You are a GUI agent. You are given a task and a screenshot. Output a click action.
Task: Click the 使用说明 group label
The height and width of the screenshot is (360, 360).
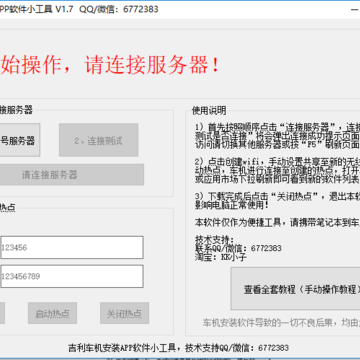(209, 110)
